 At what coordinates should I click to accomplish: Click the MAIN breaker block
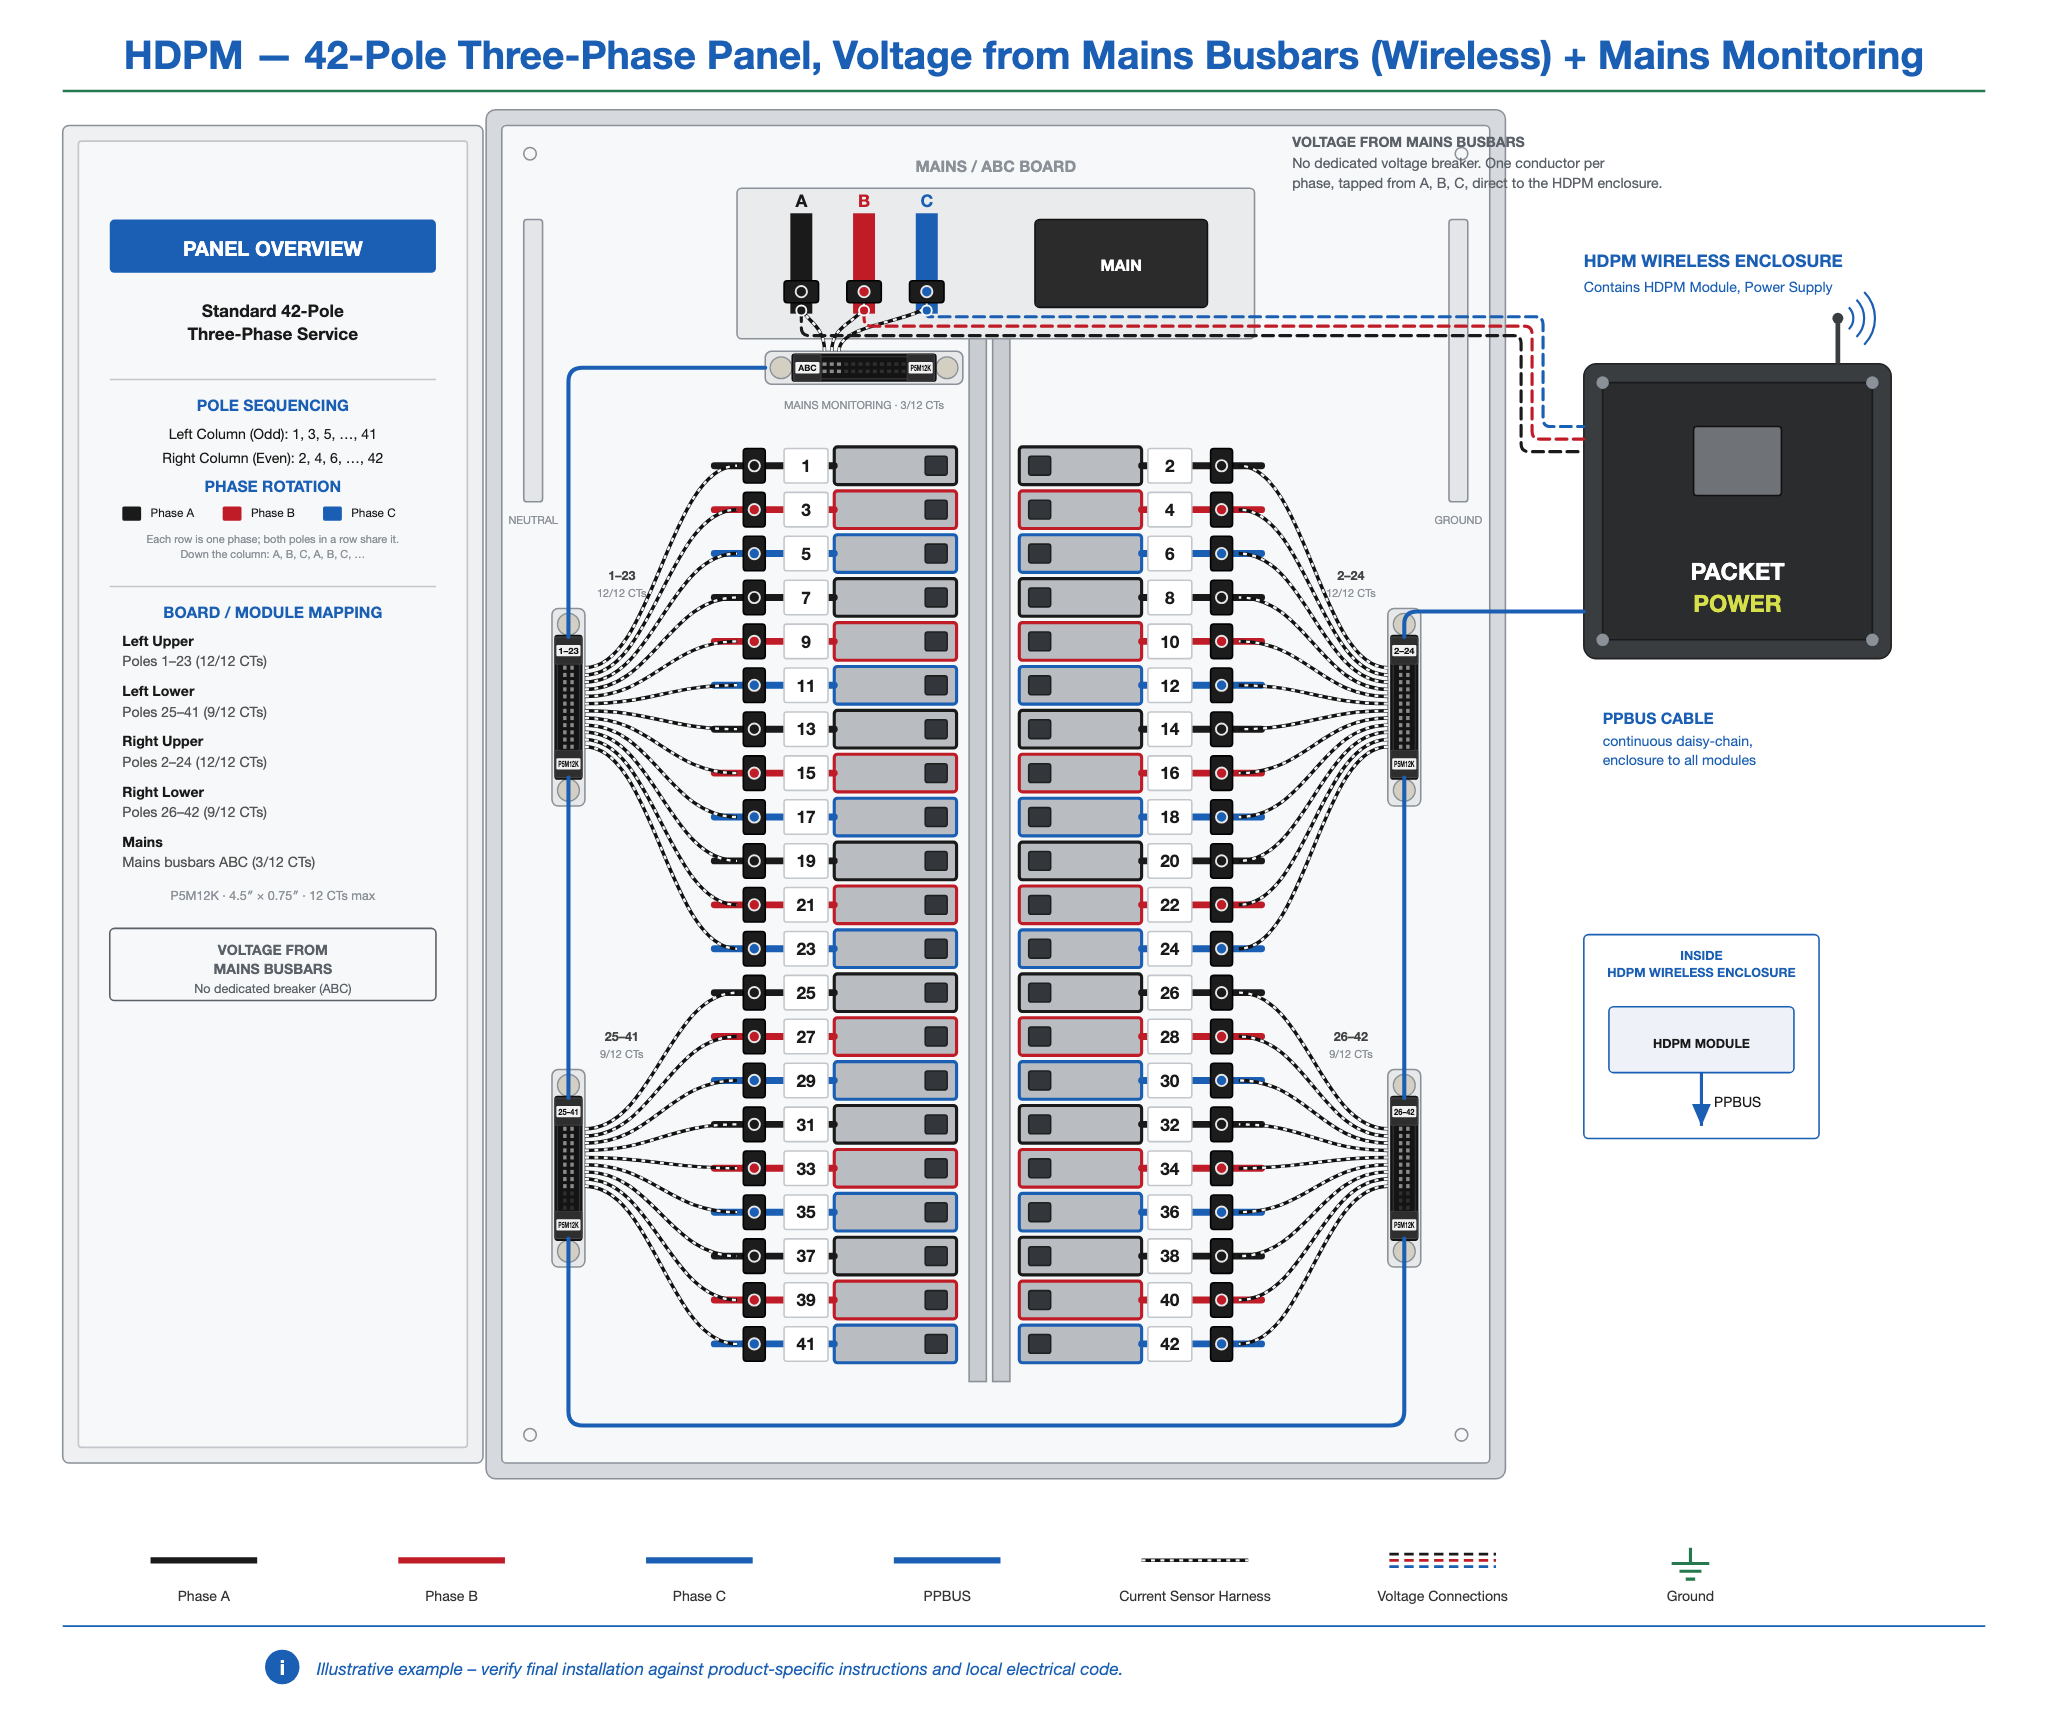pyautogui.click(x=1120, y=264)
